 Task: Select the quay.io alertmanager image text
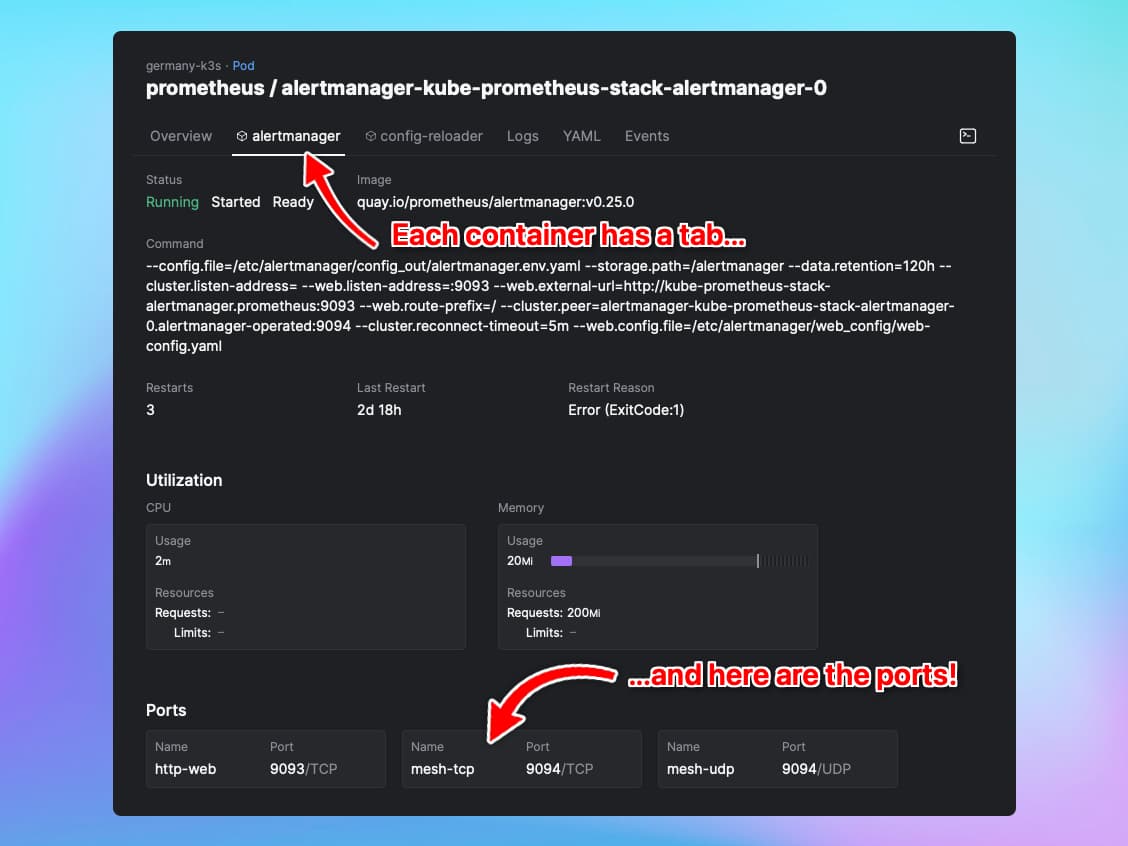tap(496, 202)
